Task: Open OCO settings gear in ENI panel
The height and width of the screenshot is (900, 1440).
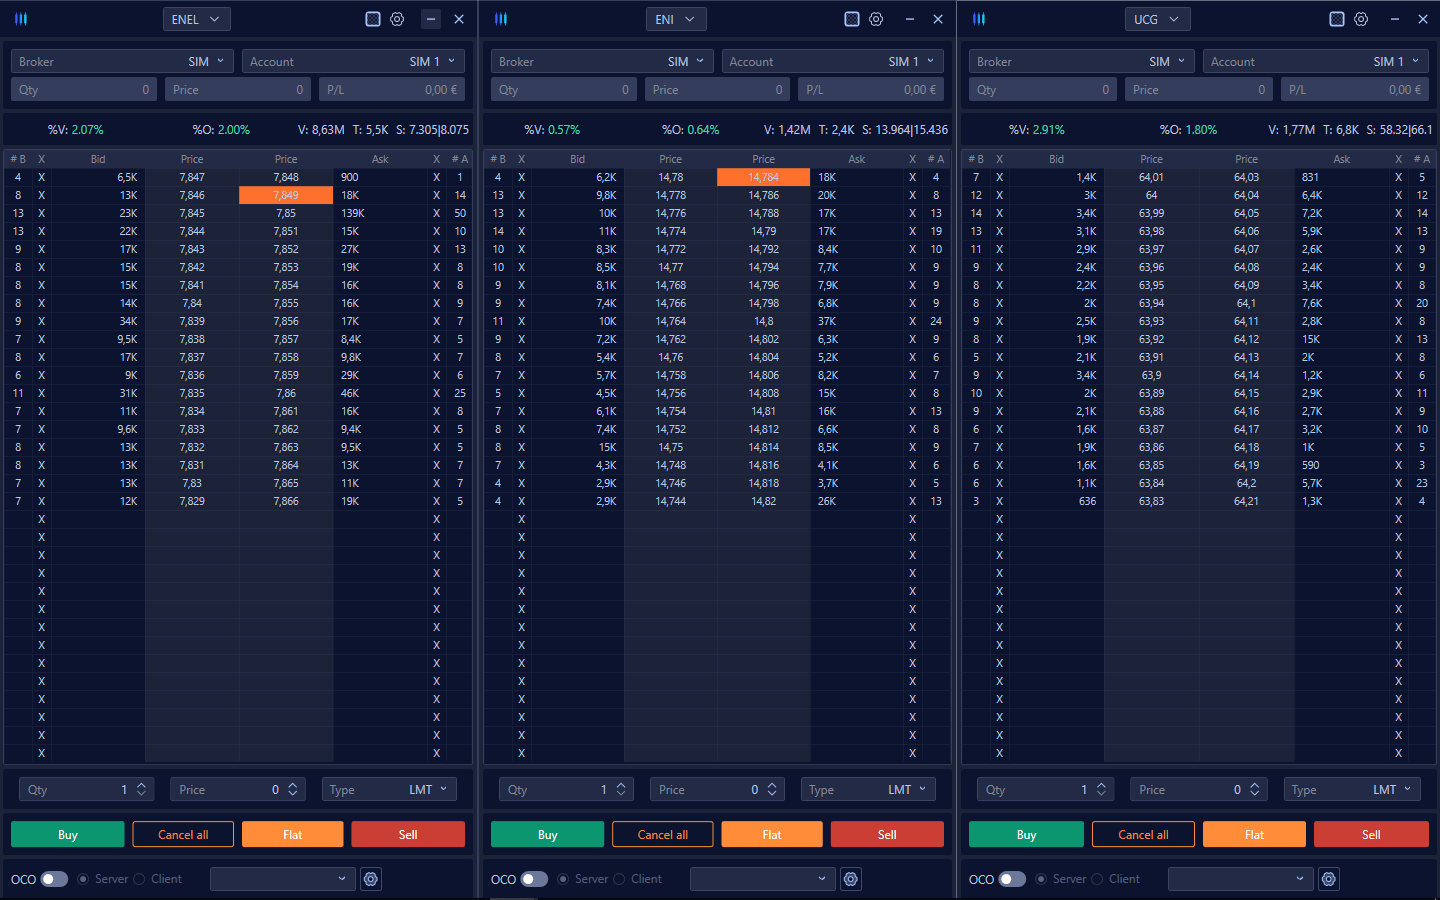Action: pos(851,879)
